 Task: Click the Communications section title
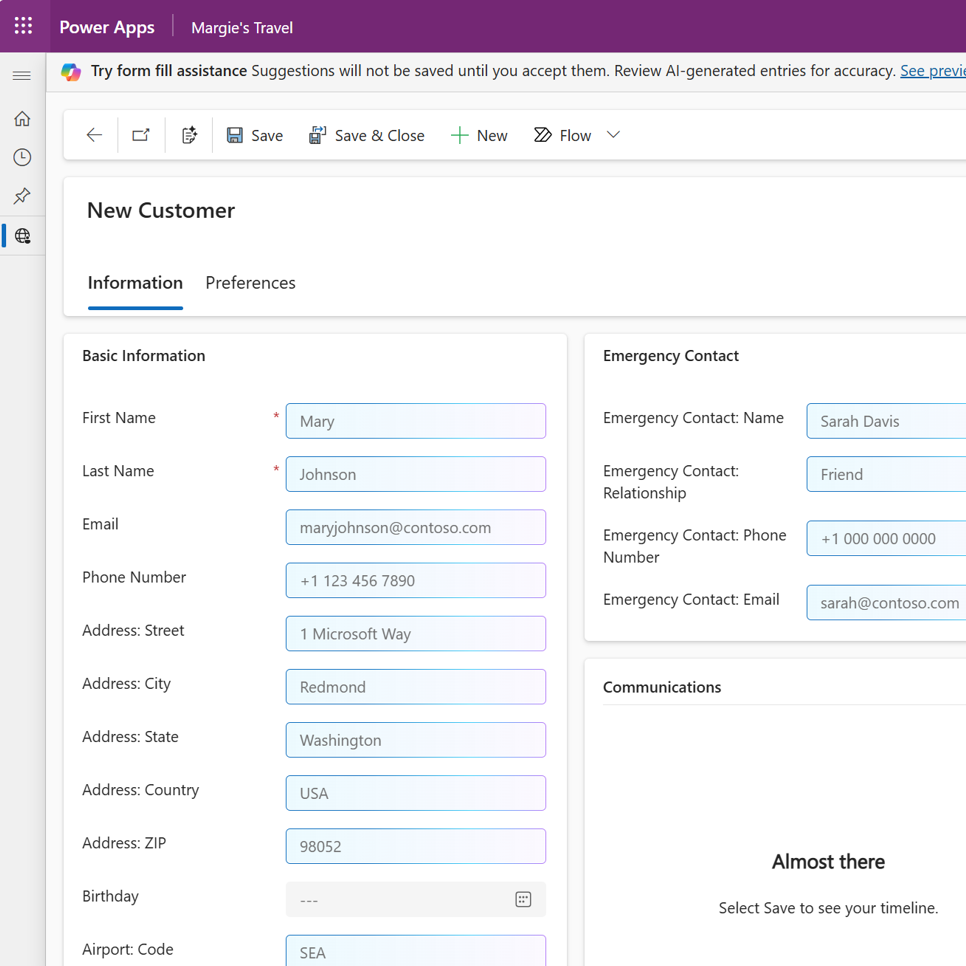(662, 688)
